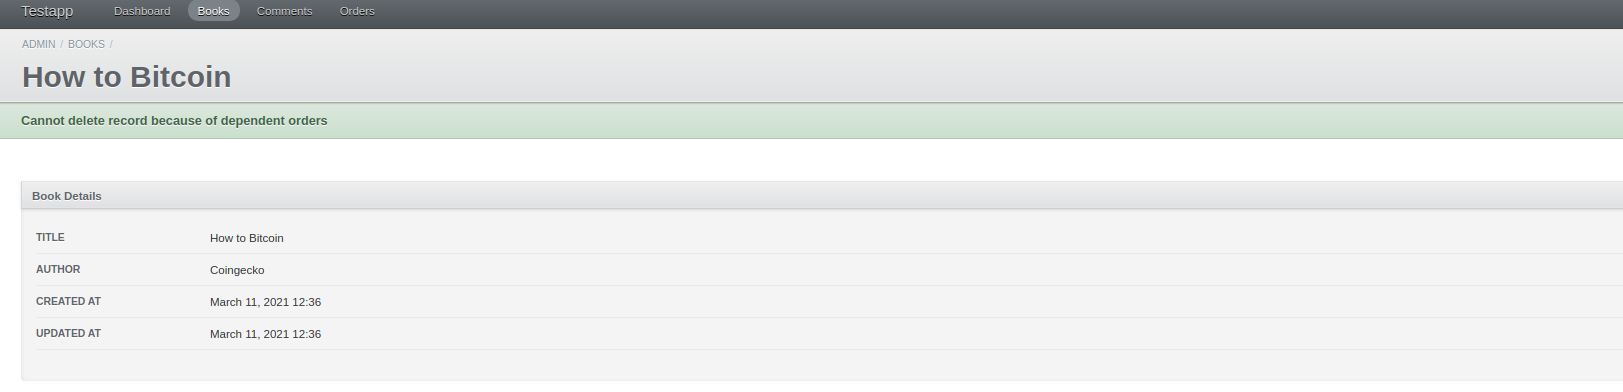This screenshot has height=392, width=1623.
Task: Click the Coingecko author value
Action: tap(237, 270)
